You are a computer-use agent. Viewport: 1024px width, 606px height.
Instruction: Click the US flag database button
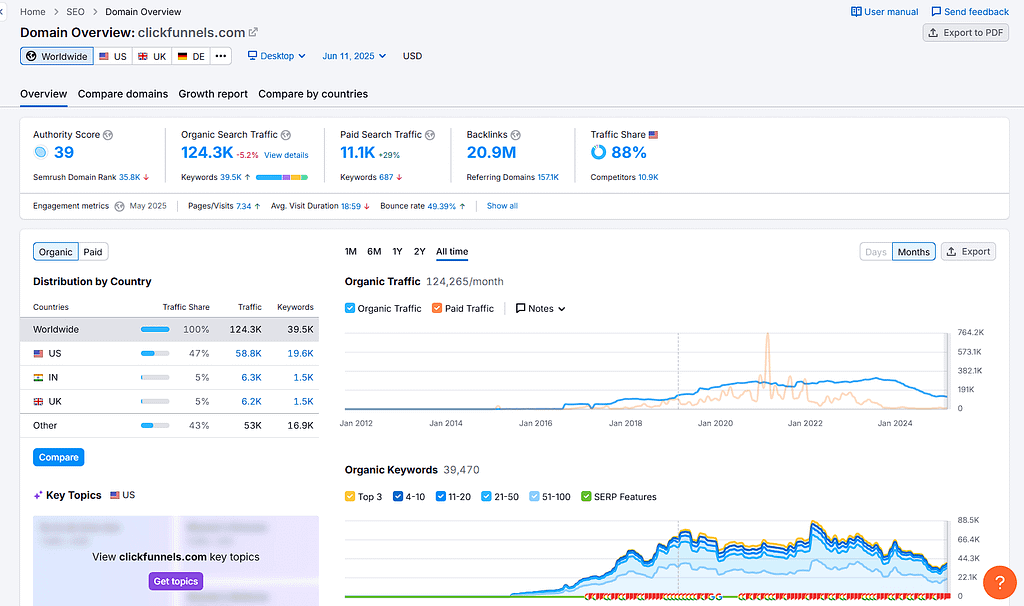point(113,56)
